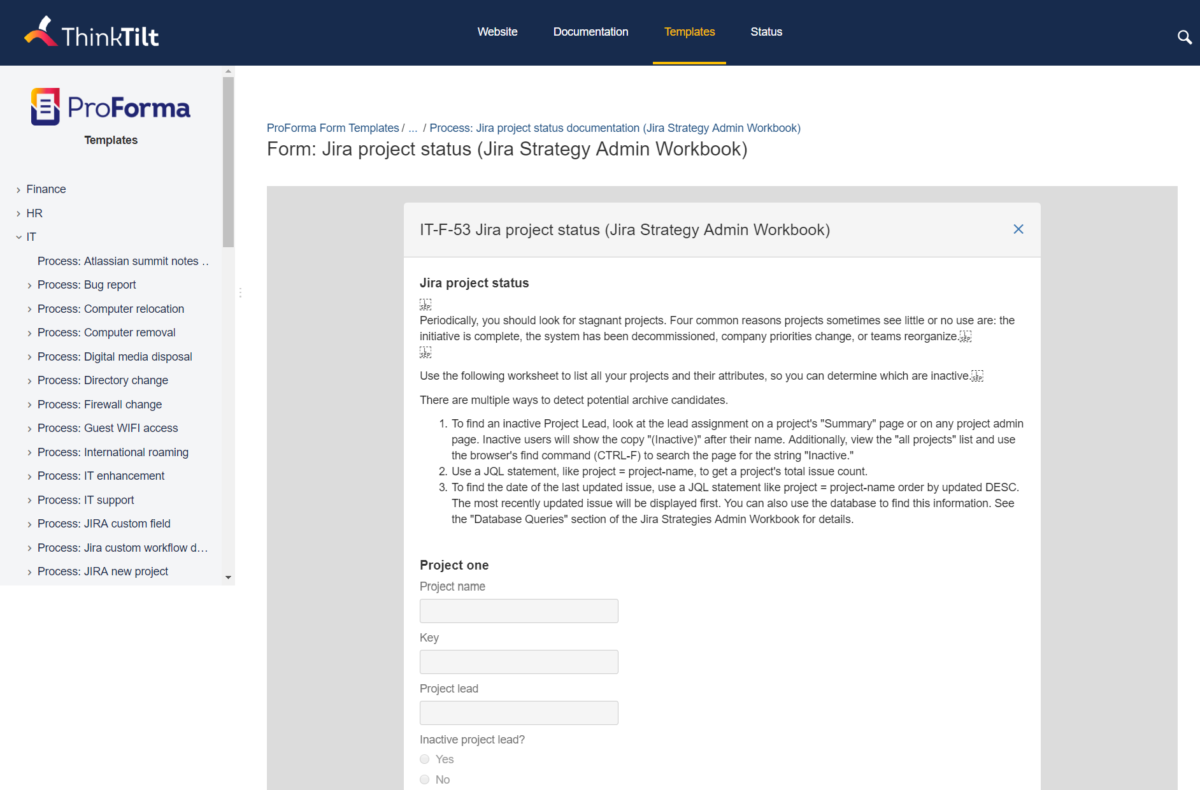Open the Documentation page
The width and height of the screenshot is (1200, 790).
(590, 31)
